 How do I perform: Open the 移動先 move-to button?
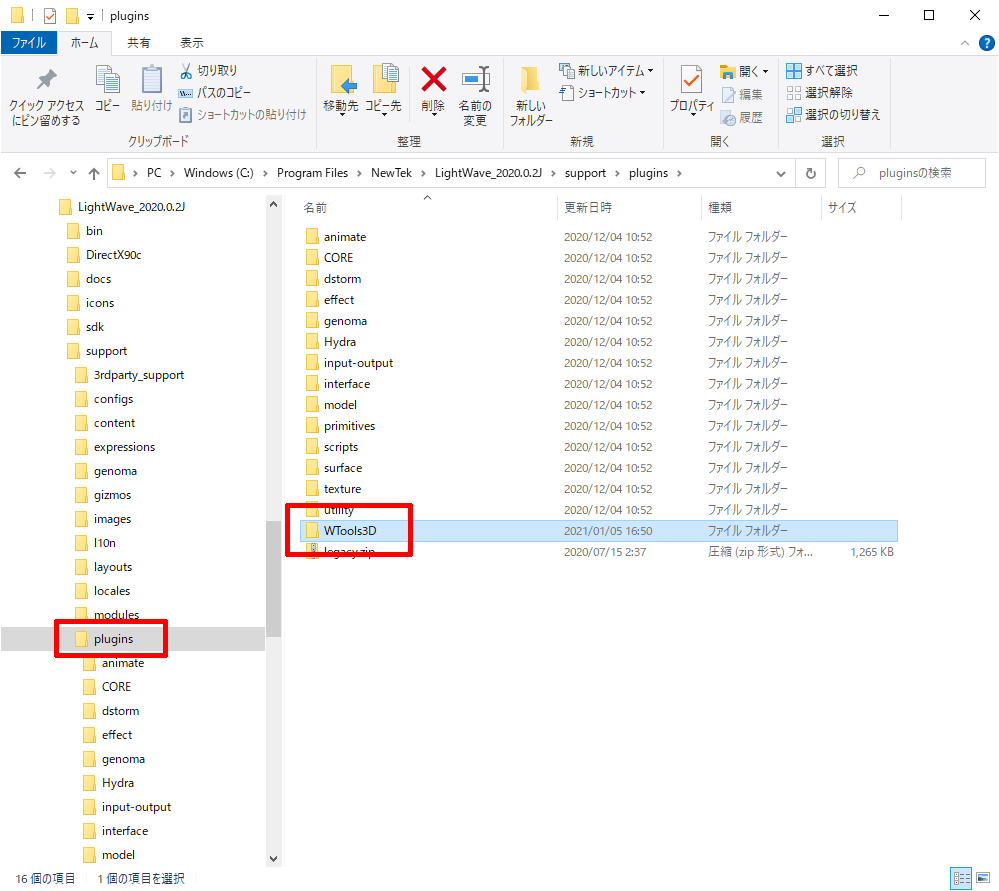pos(341,90)
